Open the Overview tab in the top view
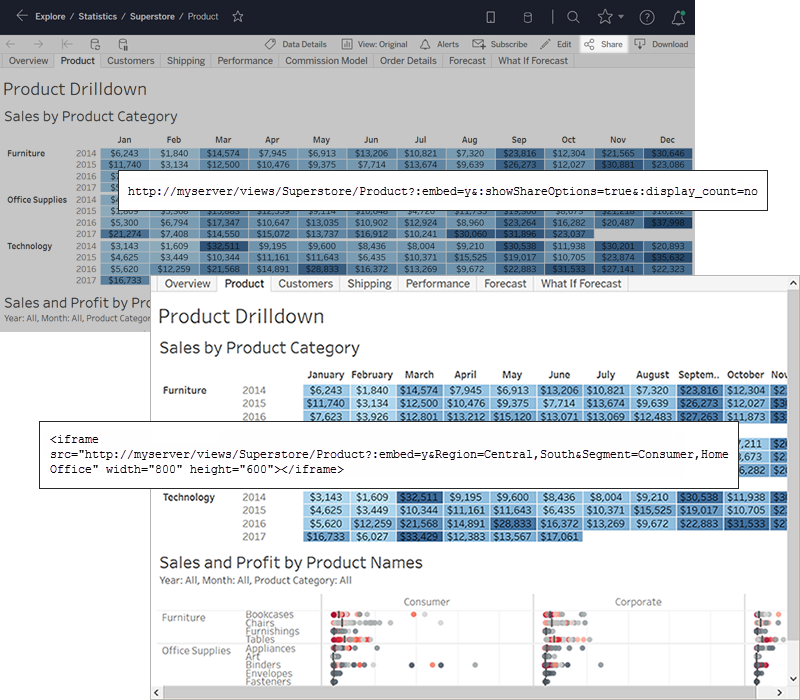Screen dimensions: 800x700 coord(29,61)
